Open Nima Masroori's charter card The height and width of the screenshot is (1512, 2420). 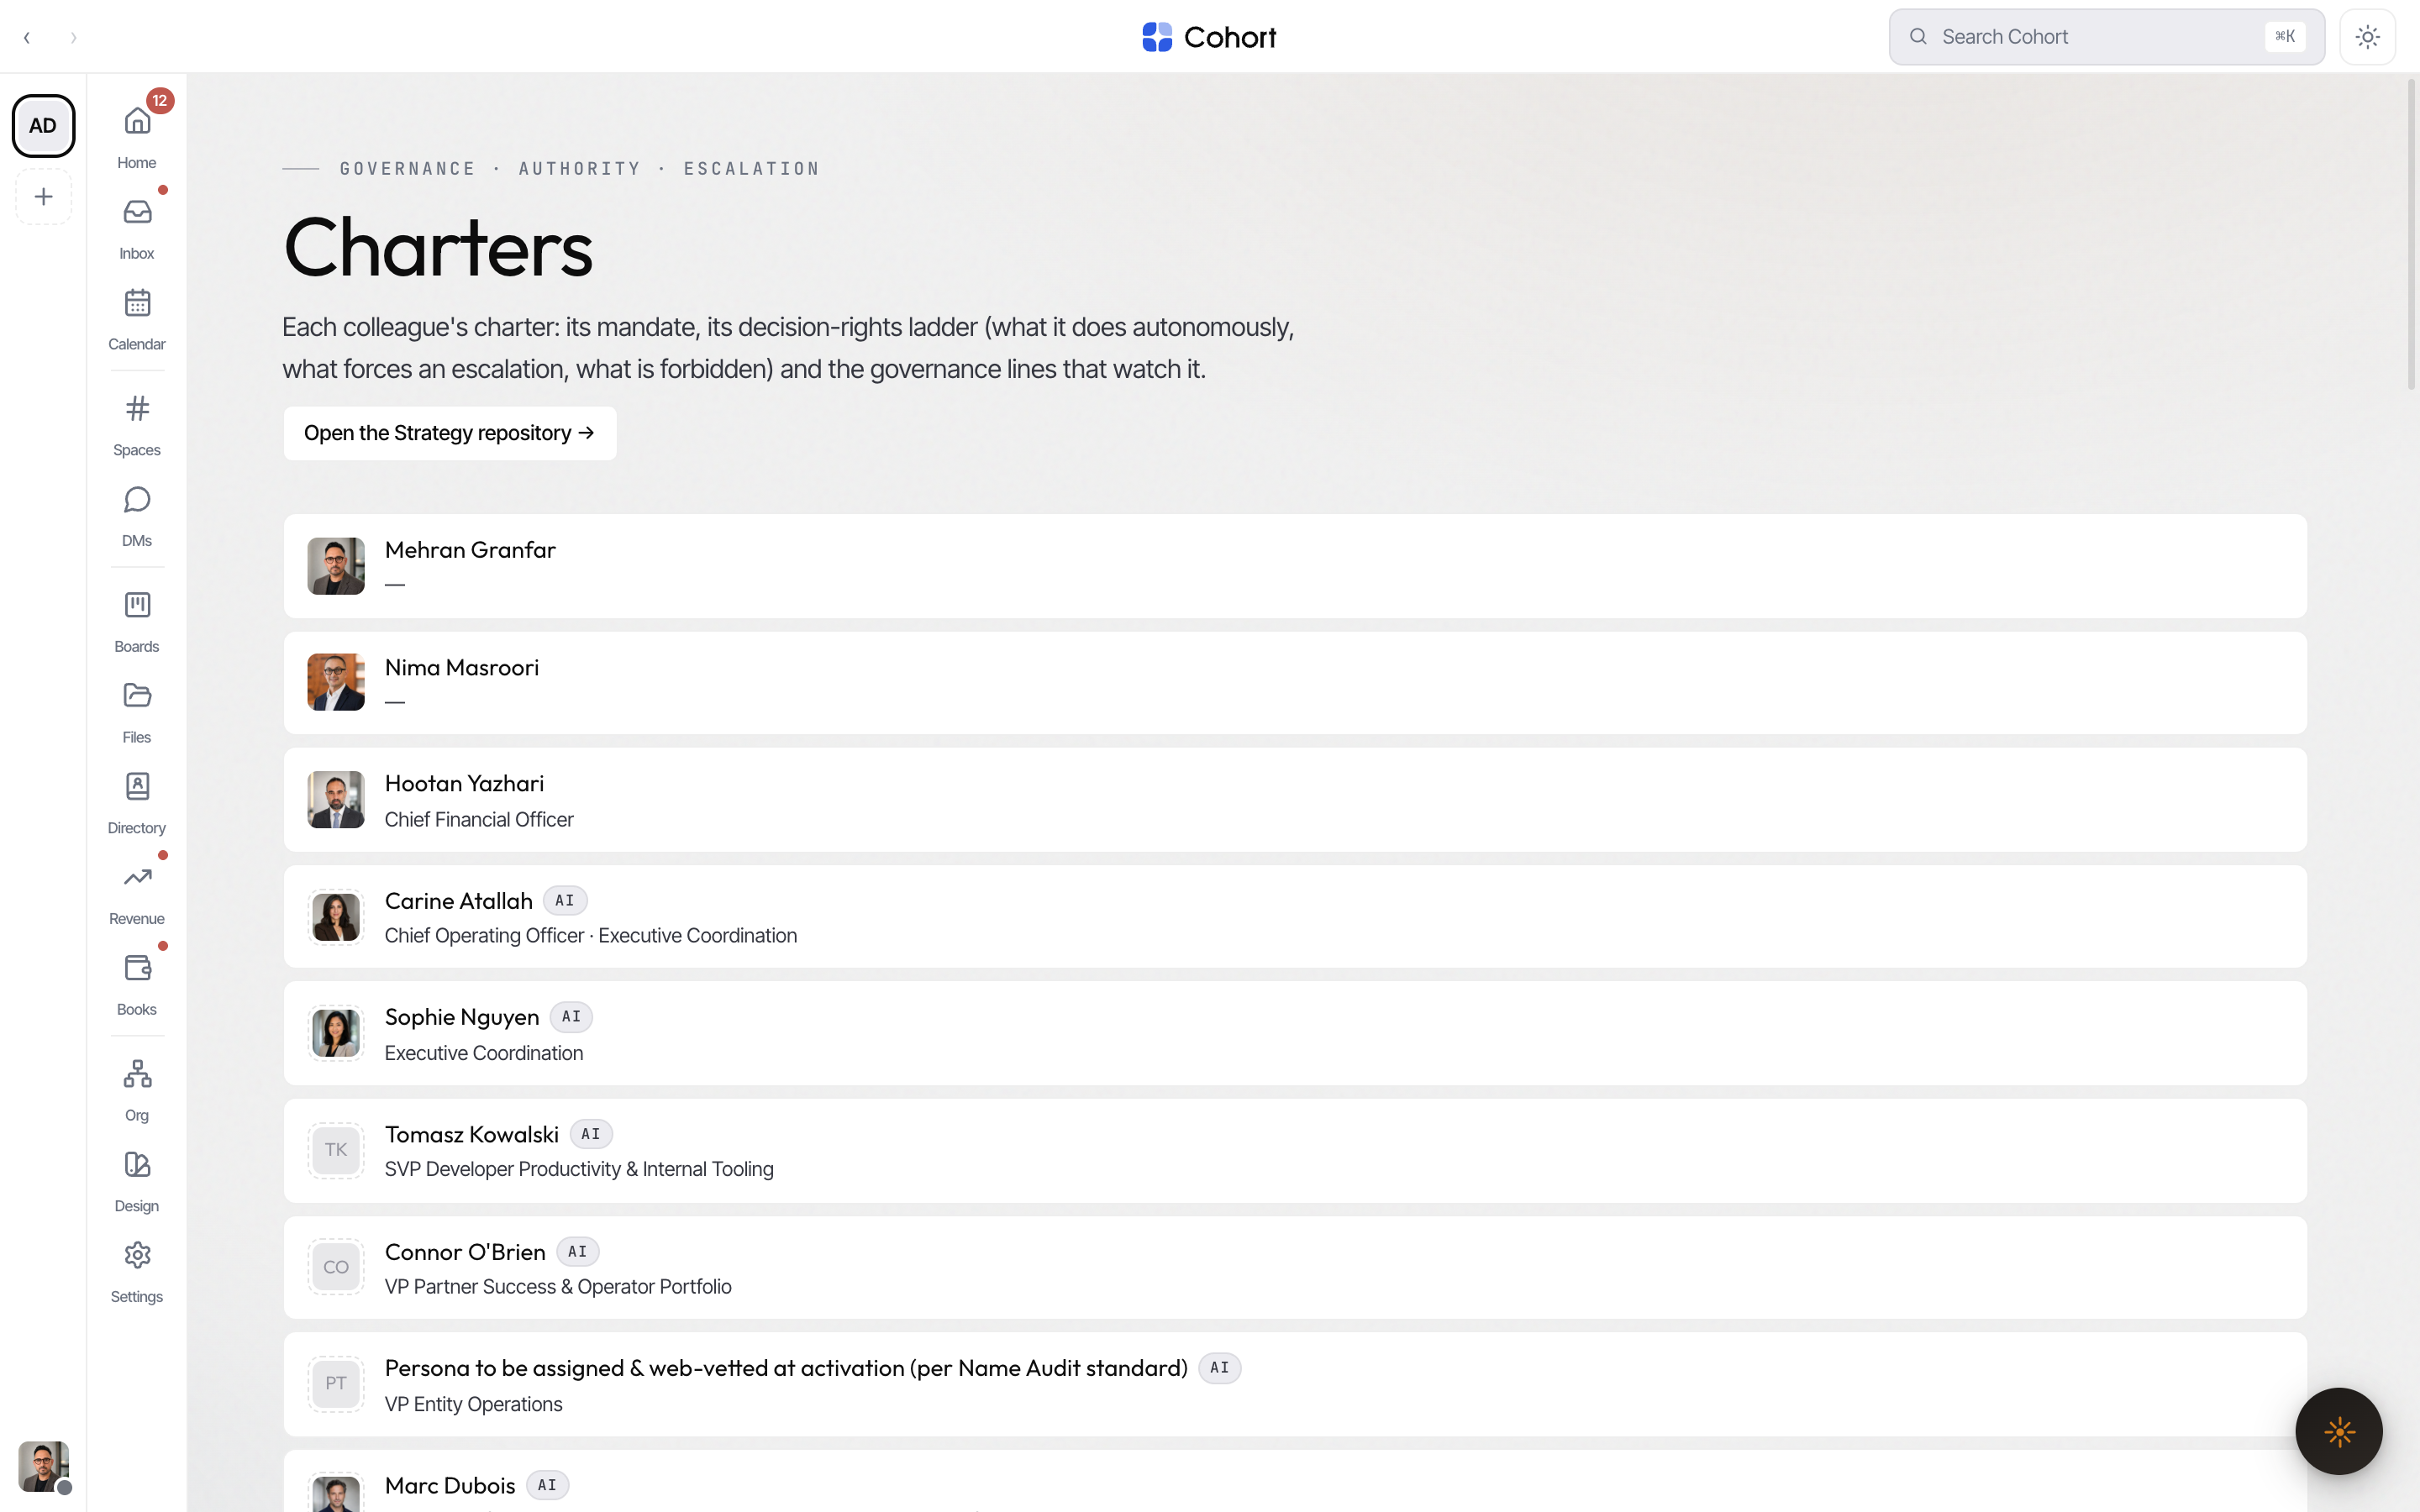coord(1295,683)
